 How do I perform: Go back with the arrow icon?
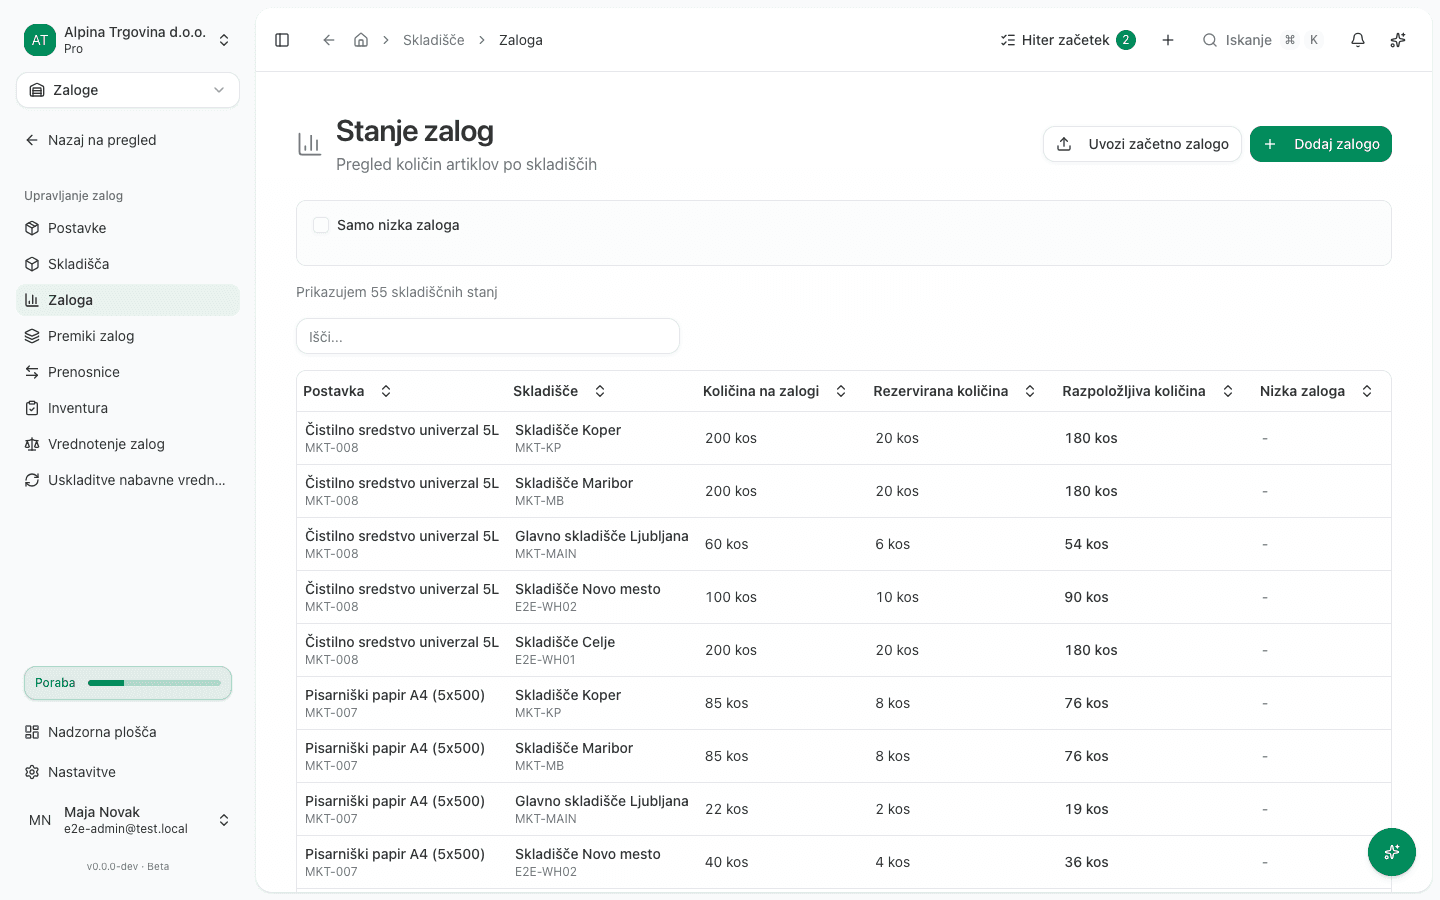click(x=328, y=40)
